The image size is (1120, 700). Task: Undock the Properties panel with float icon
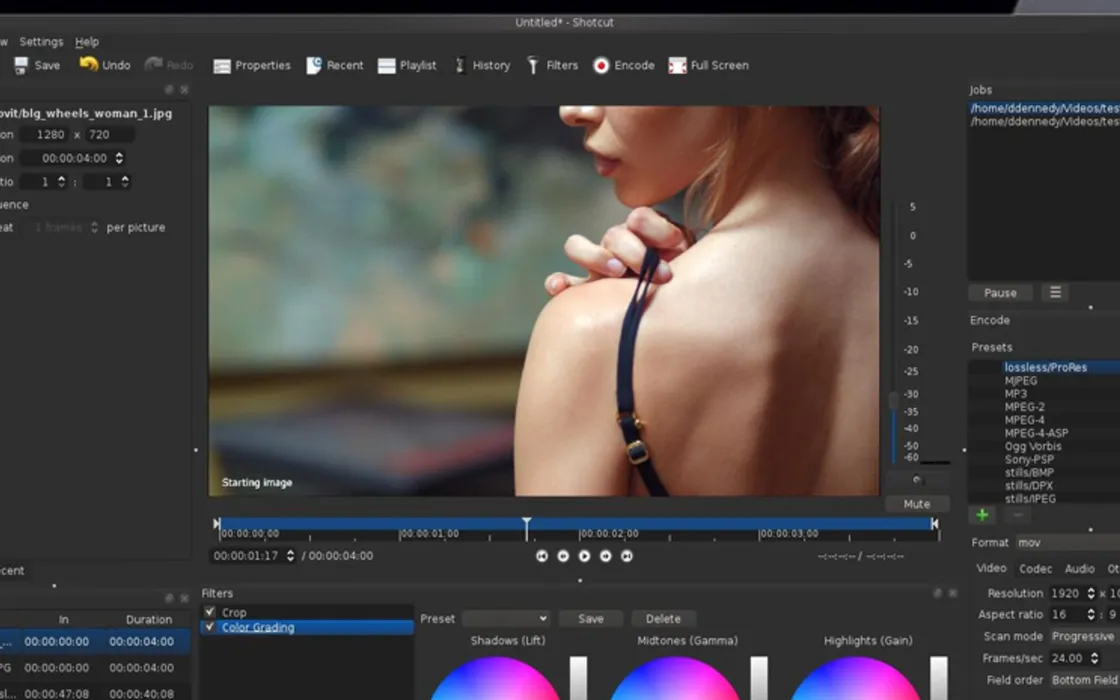coord(169,90)
